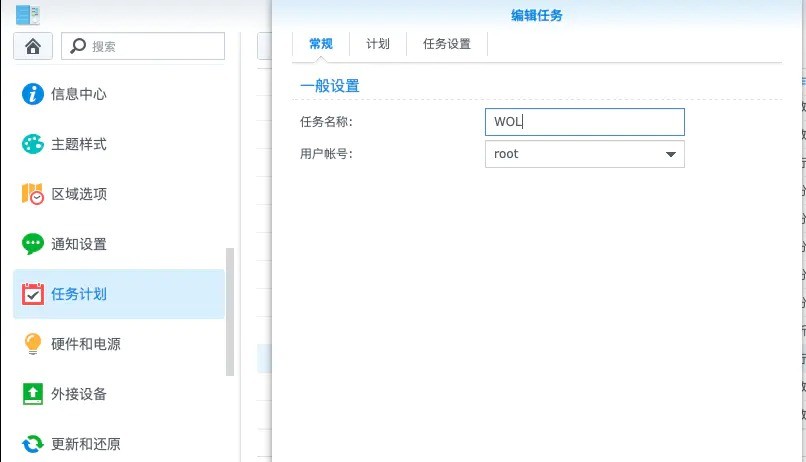Click the 任务计划 calendar check icon
The height and width of the screenshot is (462, 806).
click(x=33, y=293)
